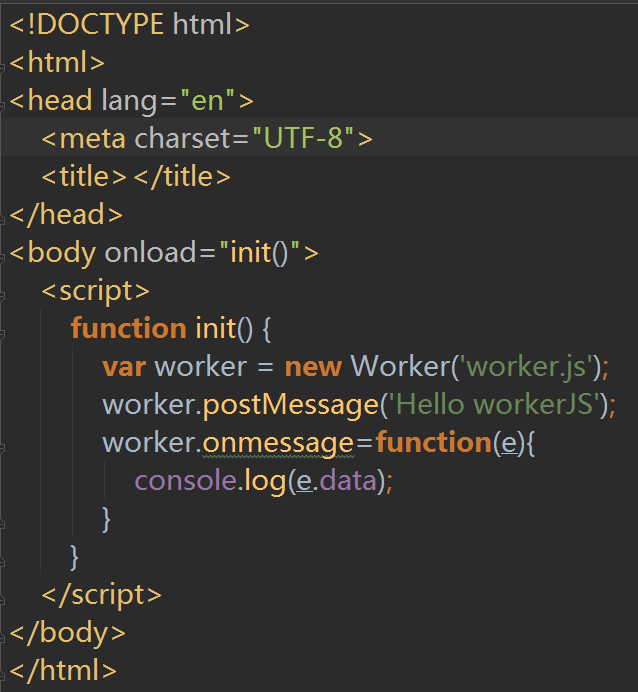This screenshot has width=638, height=692.
Task: Click 'init' name in the function declaration
Action: [x=215, y=328]
